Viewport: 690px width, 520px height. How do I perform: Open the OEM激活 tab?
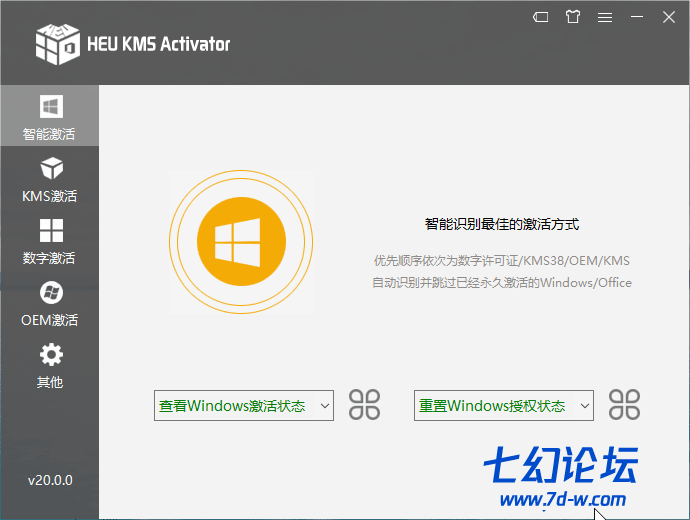[50, 303]
